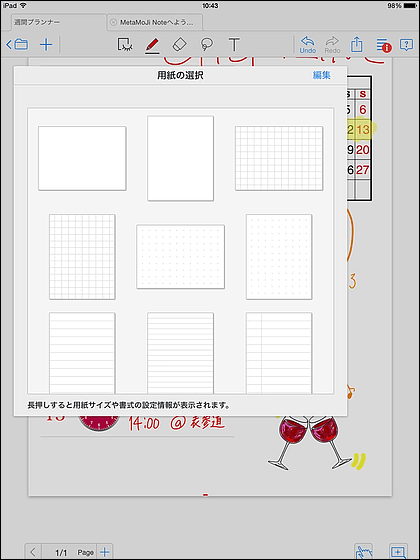Undo the last action
Viewport: 420px width, 560px height.
pyautogui.click(x=308, y=45)
